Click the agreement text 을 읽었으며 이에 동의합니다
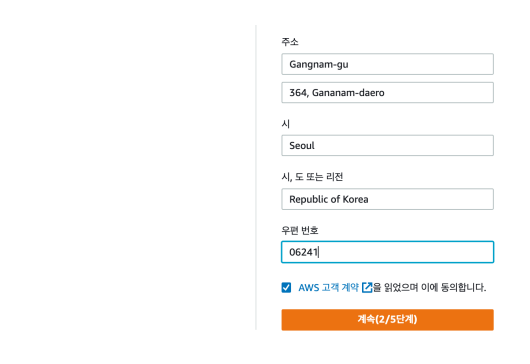 point(429,288)
